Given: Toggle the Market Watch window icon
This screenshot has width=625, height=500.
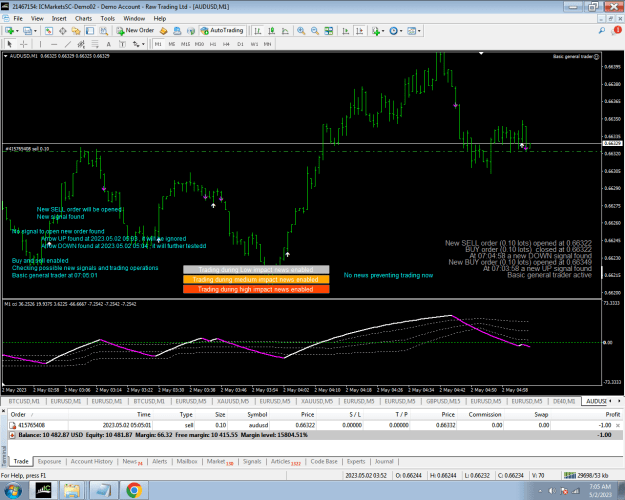Looking at the screenshot, I should click(49, 31).
